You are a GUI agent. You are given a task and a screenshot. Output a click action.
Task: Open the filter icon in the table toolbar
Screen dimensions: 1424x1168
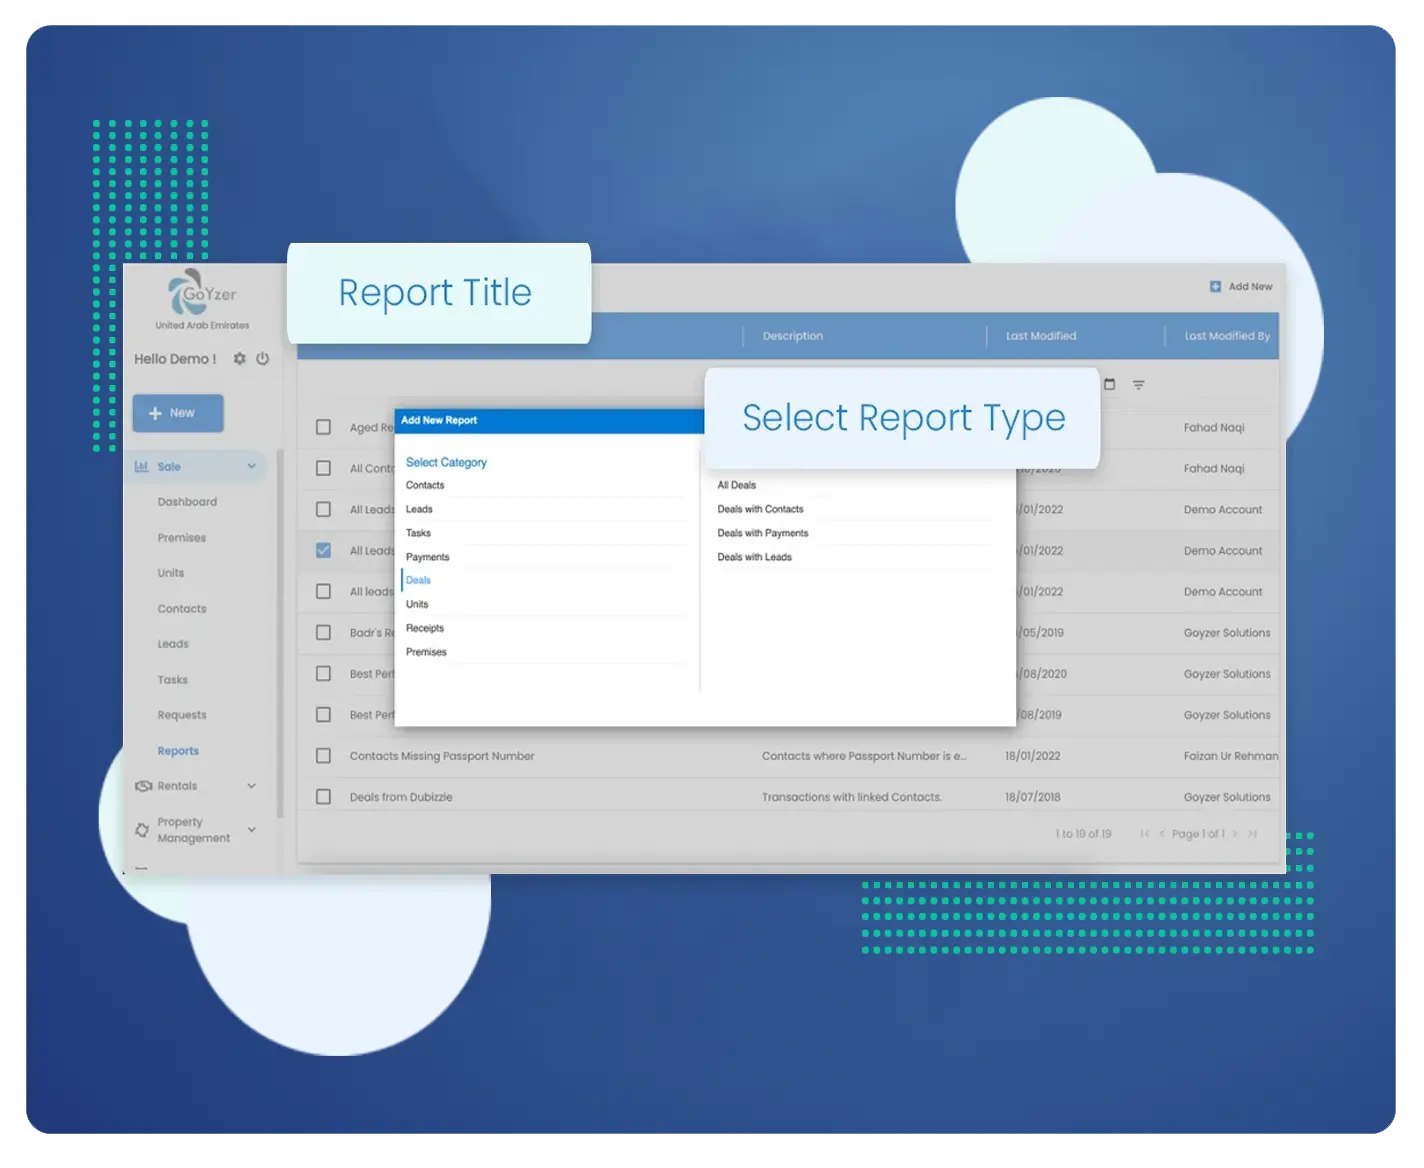click(1138, 385)
